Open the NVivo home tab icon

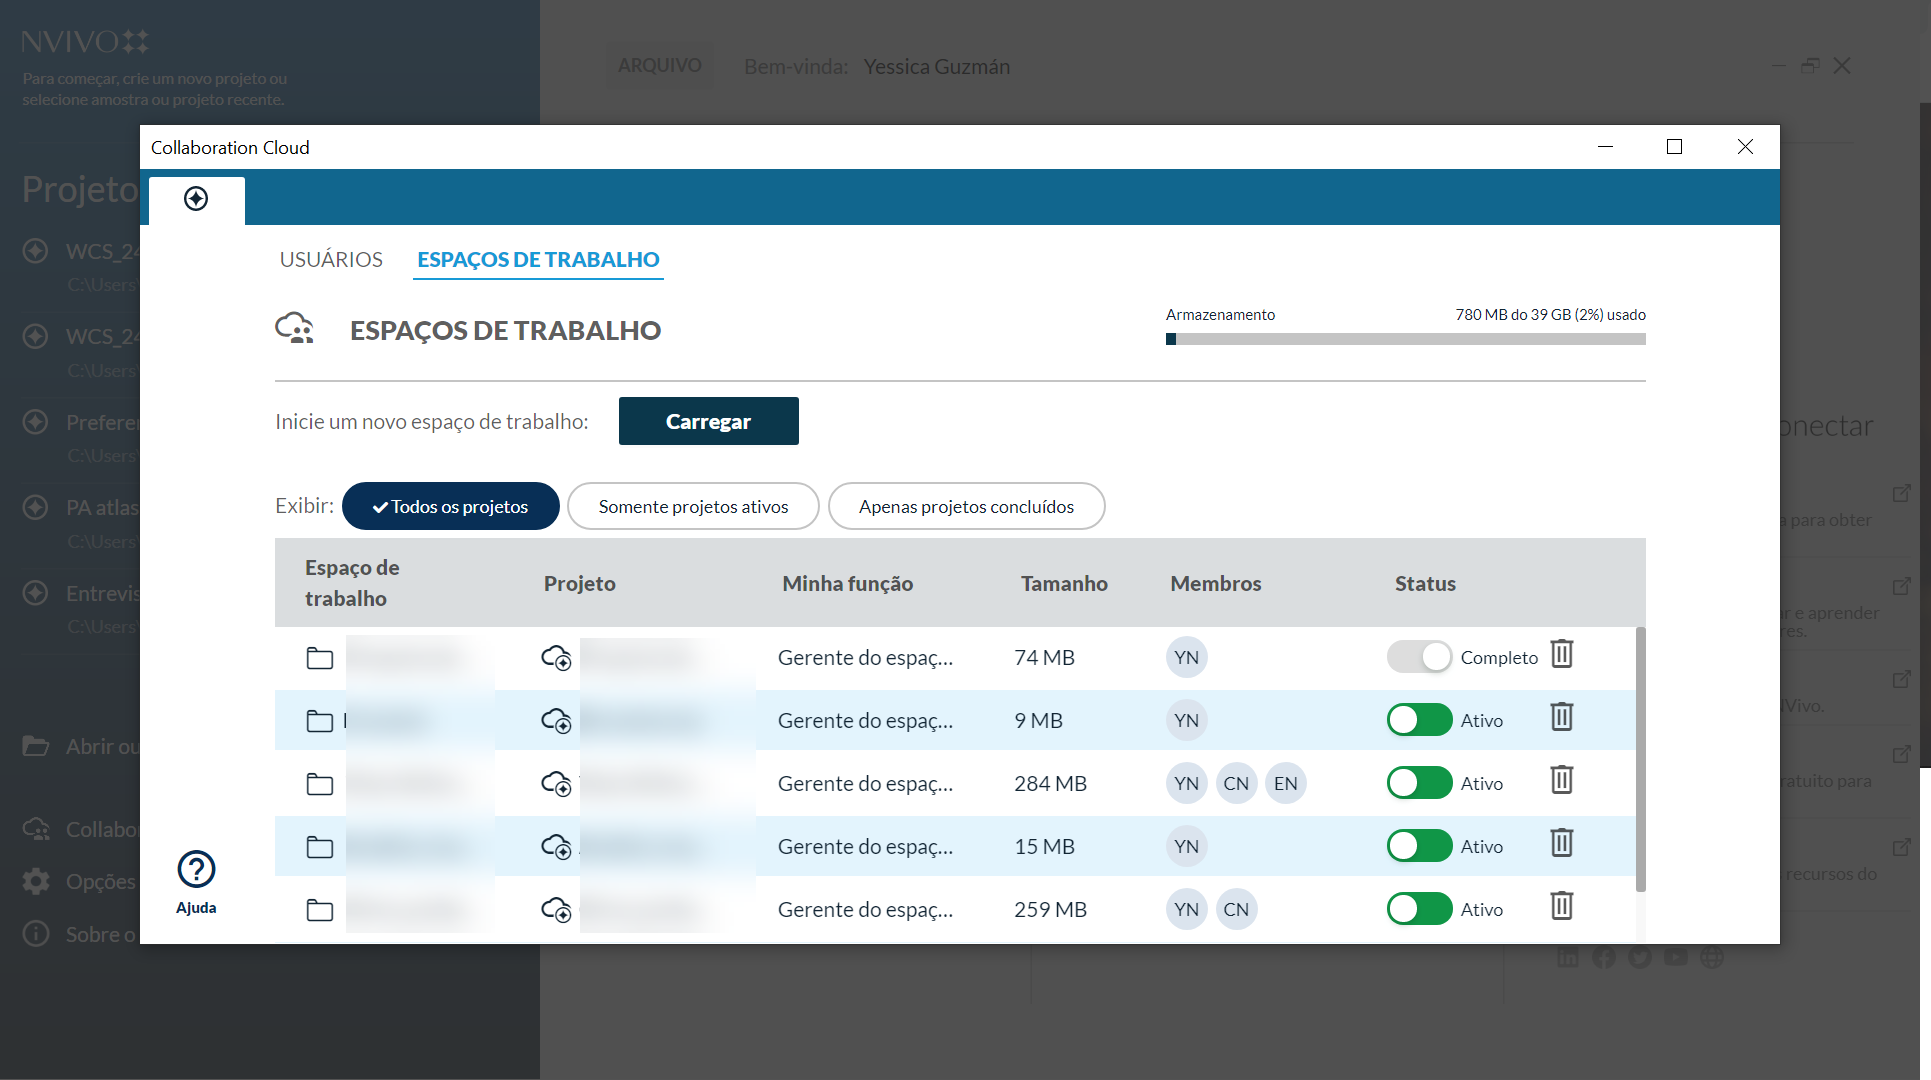pos(196,199)
